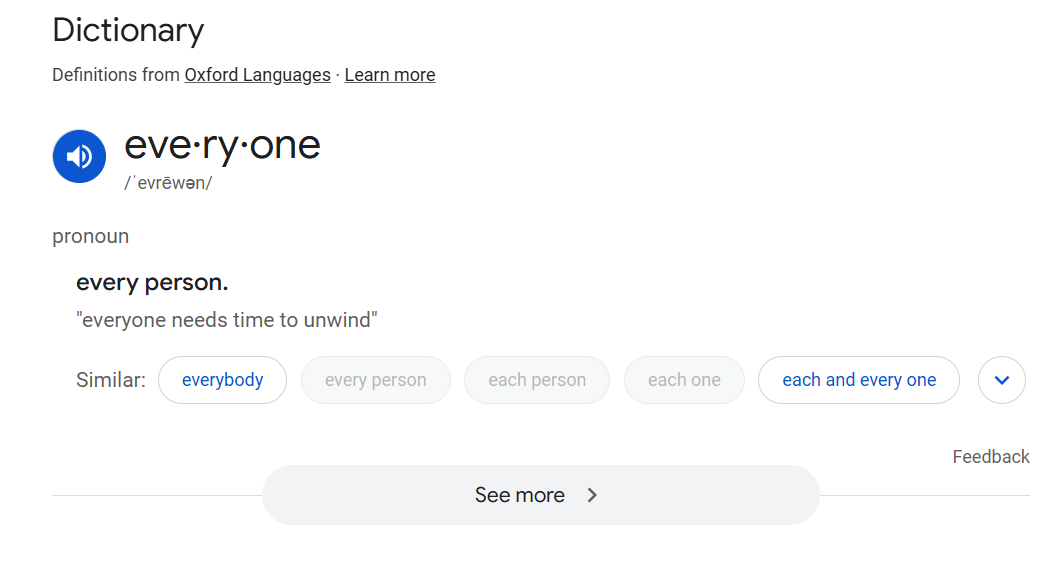Click the headword eve·ry·one
Viewport: 1062px width, 562px height.
click(222, 146)
